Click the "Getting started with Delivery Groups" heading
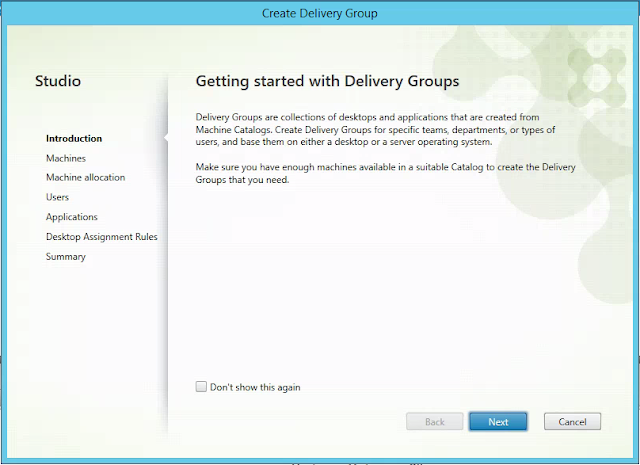Image resolution: width=640 pixels, height=465 pixels. point(327,81)
